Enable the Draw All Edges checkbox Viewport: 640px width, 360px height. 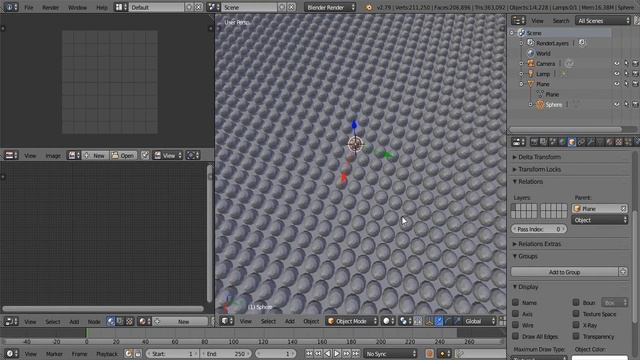[516, 336]
